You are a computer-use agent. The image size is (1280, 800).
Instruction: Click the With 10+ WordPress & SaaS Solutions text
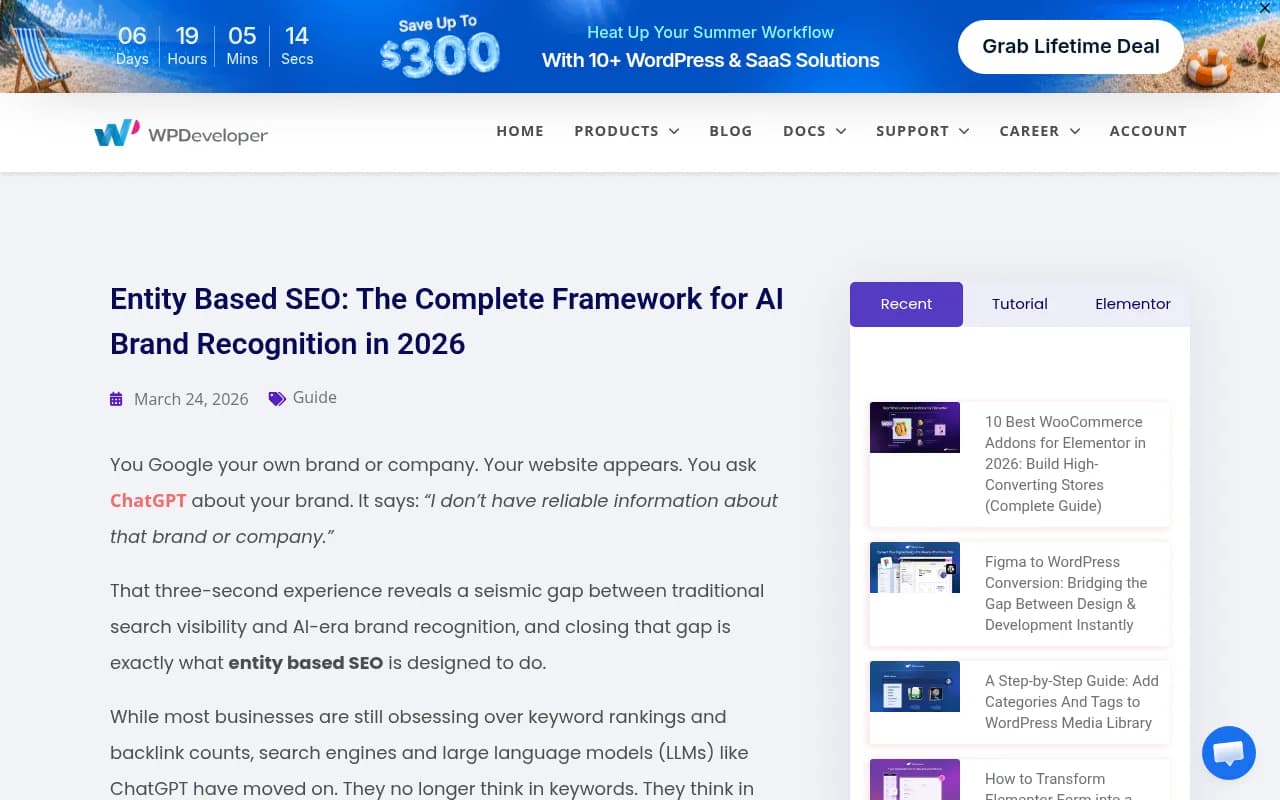(711, 60)
